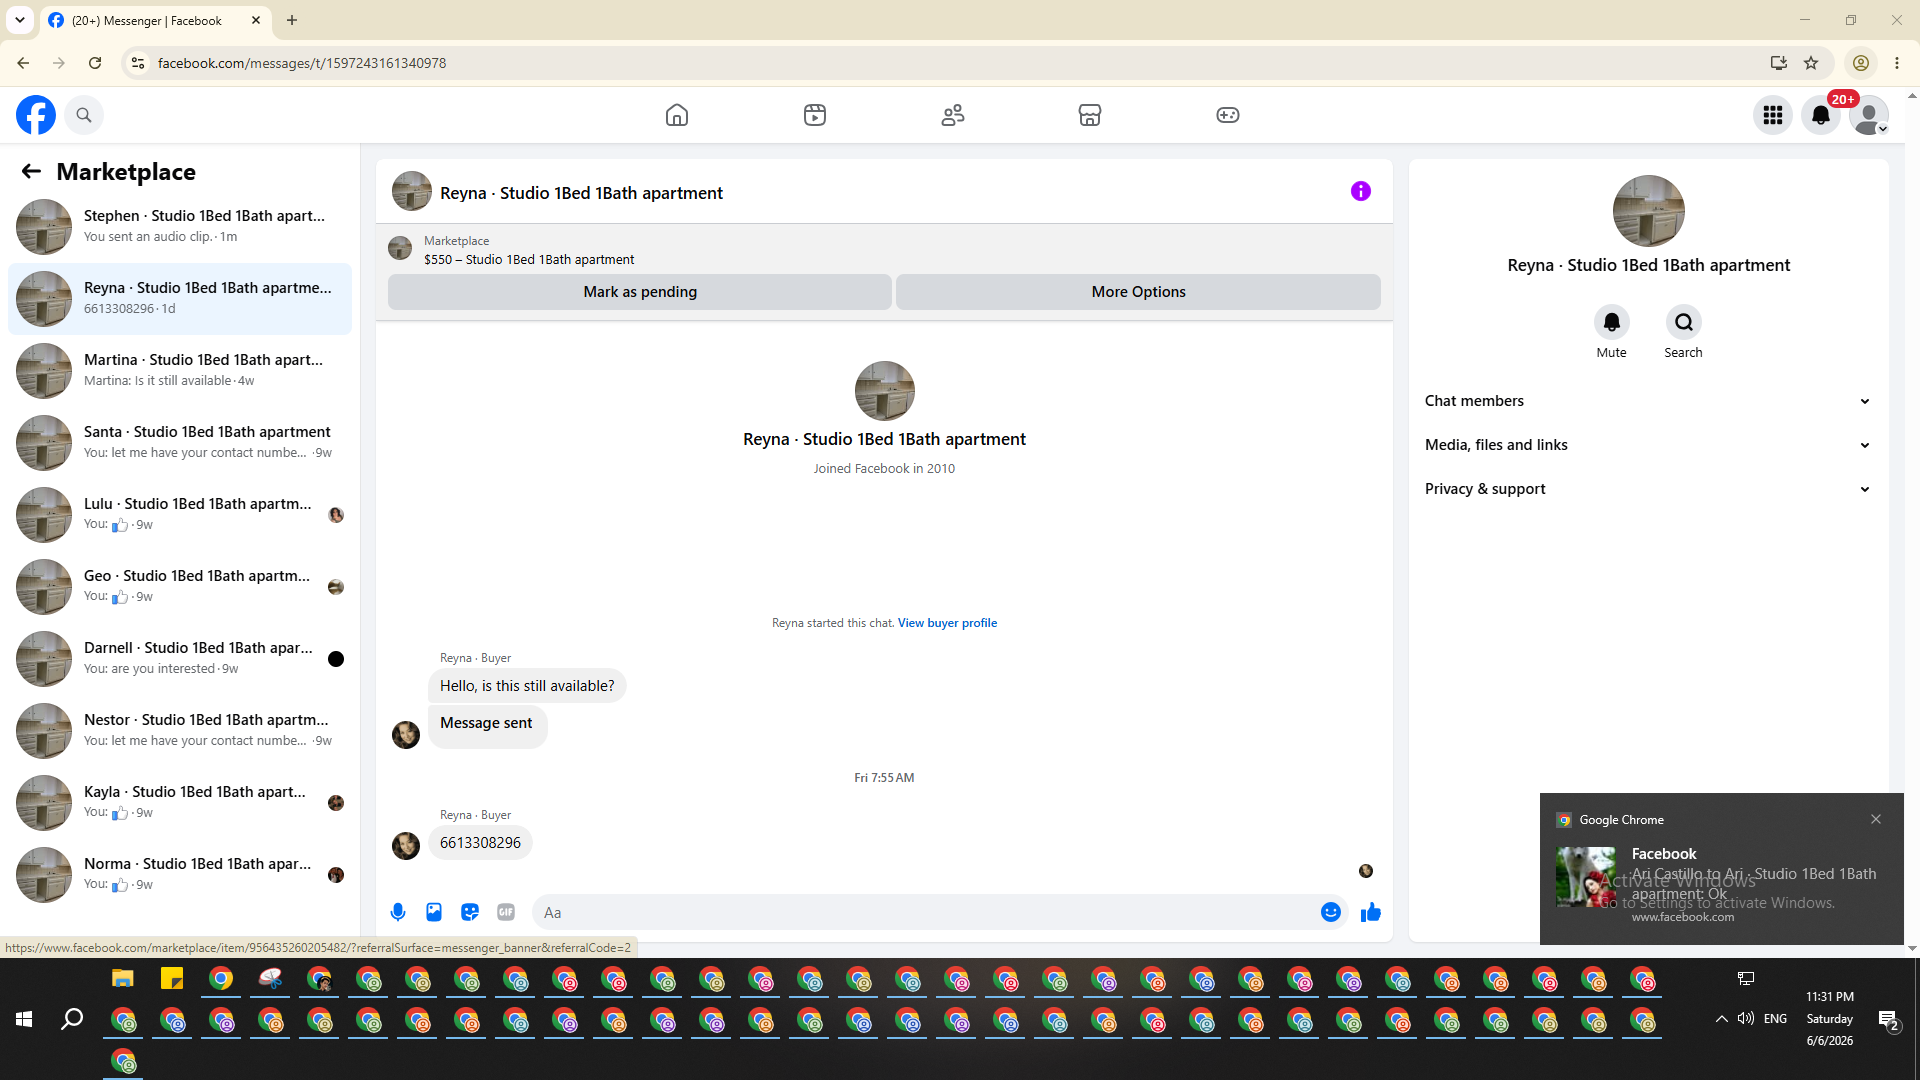Dismiss the Google Chrome notification popup
This screenshot has width=1920, height=1080.
[1876, 819]
